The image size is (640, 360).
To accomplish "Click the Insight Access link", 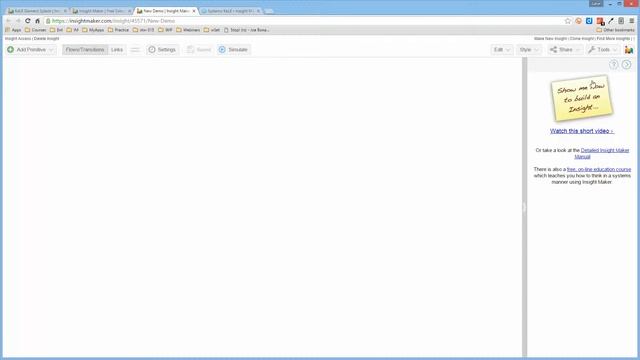I will [x=18, y=38].
